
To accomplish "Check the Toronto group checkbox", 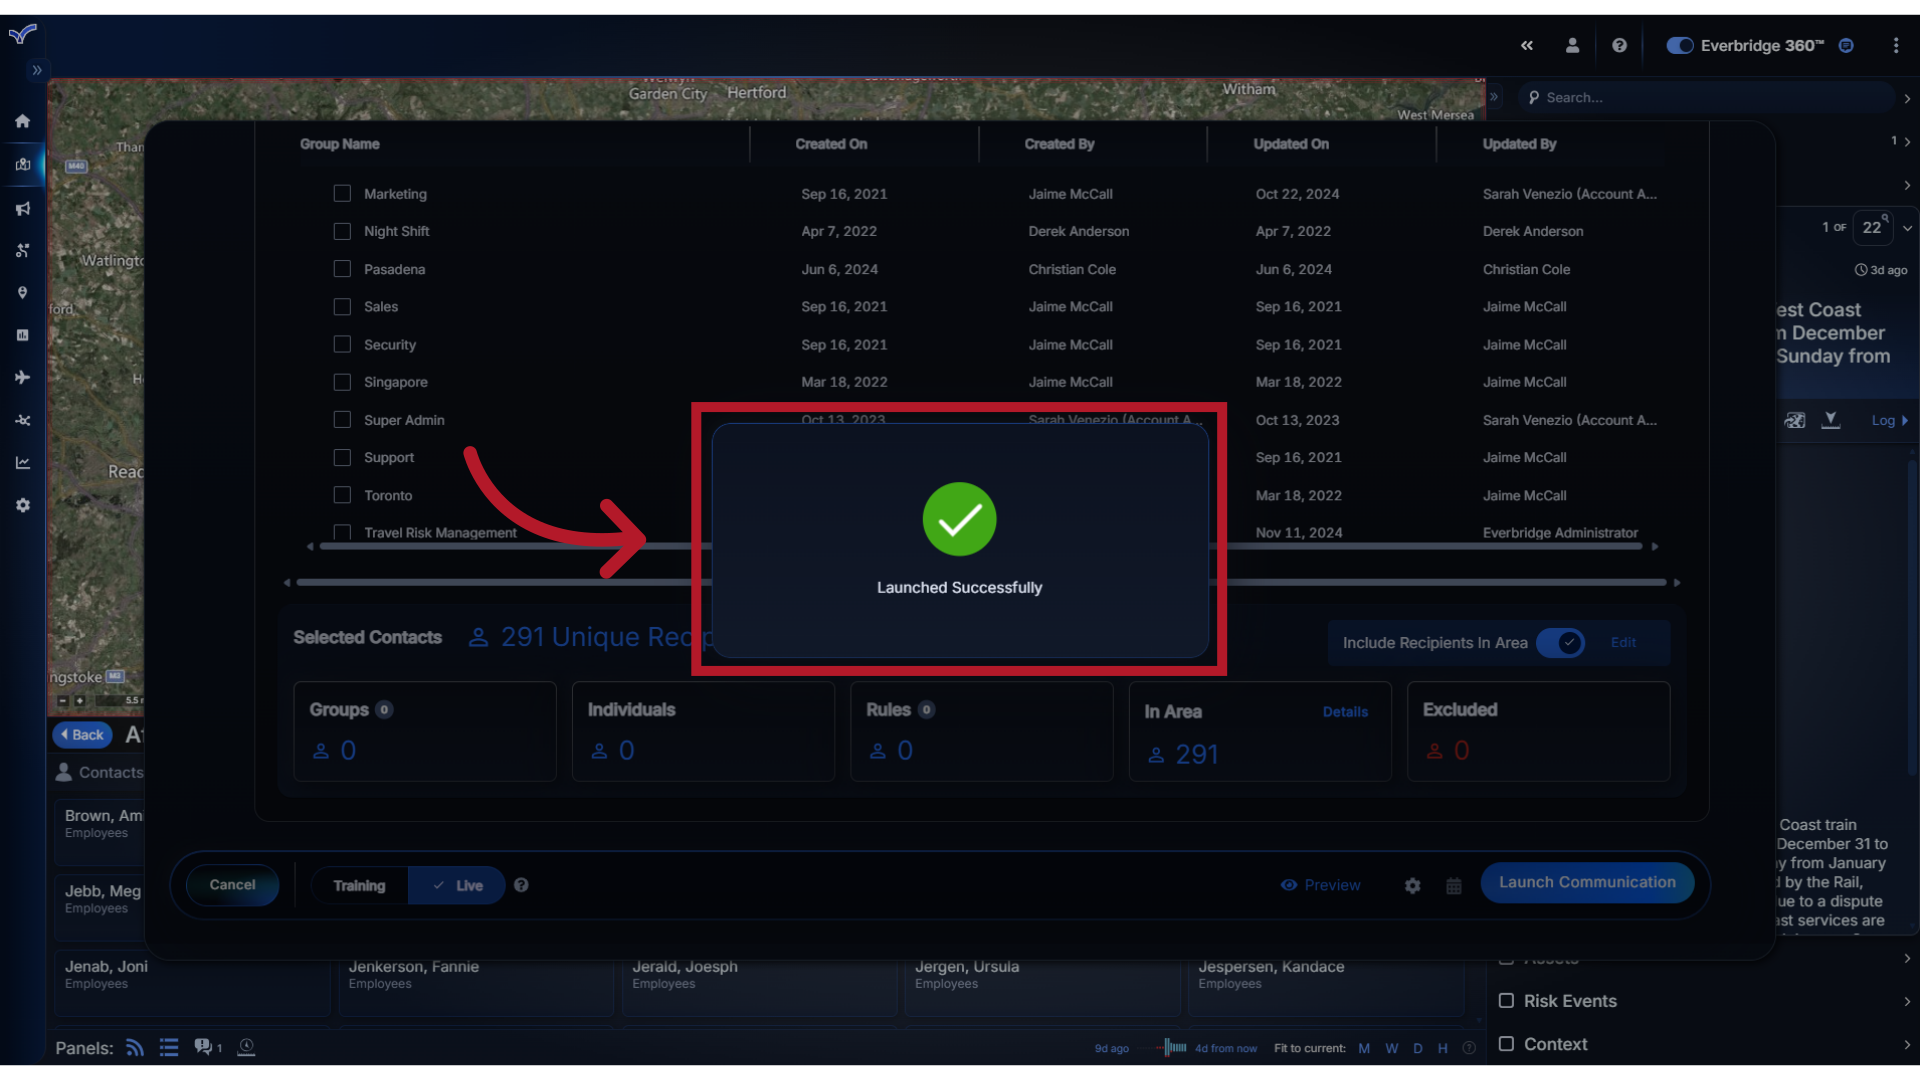I will (342, 495).
